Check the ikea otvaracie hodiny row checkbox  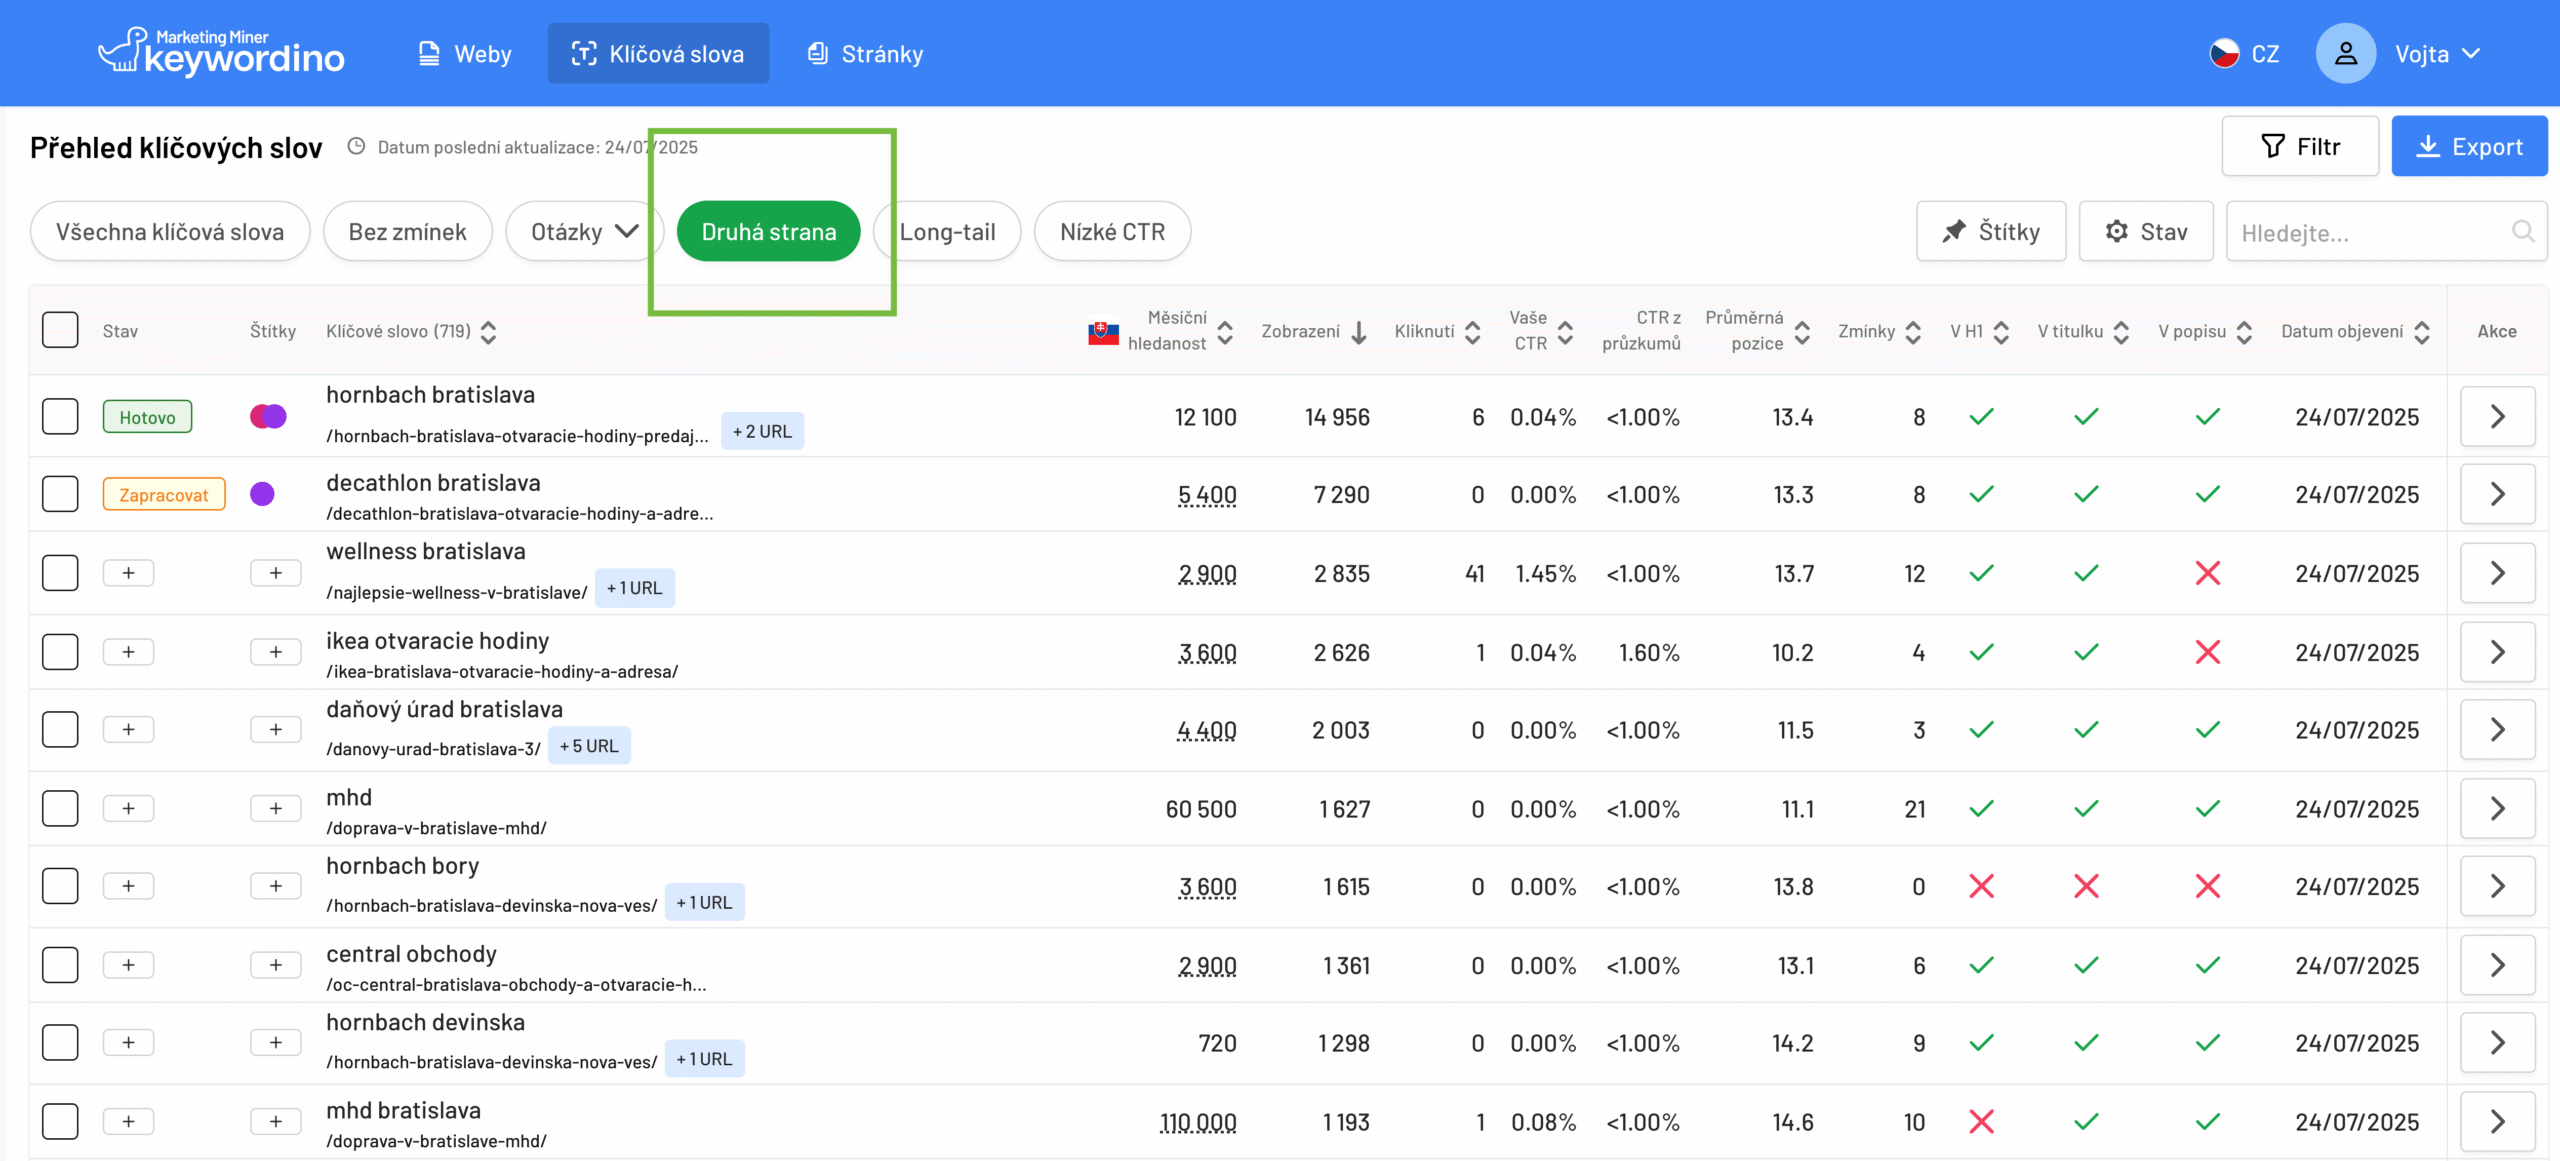pyautogui.click(x=60, y=652)
